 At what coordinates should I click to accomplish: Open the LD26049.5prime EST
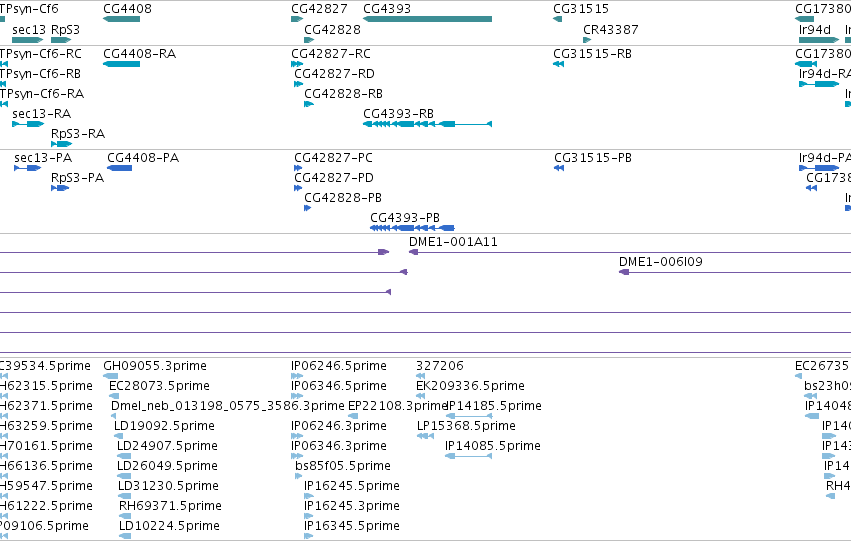point(124,476)
